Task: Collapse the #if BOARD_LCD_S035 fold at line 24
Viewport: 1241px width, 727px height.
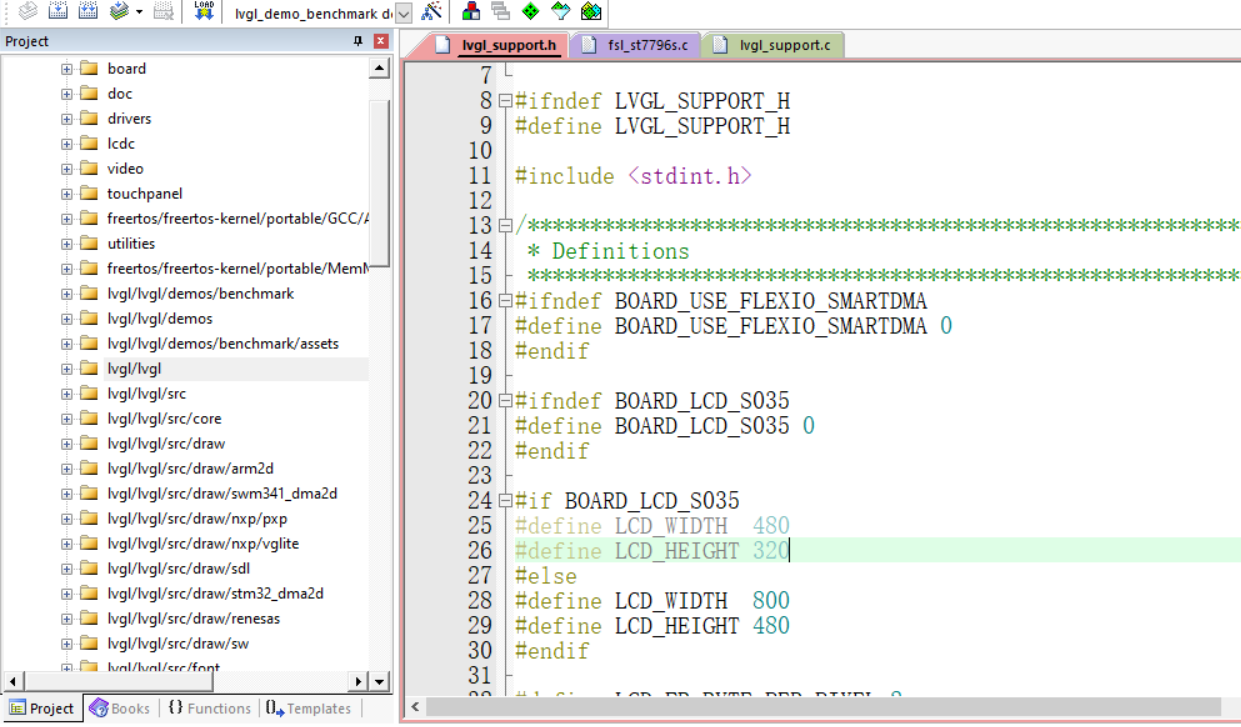Action: [x=505, y=501]
